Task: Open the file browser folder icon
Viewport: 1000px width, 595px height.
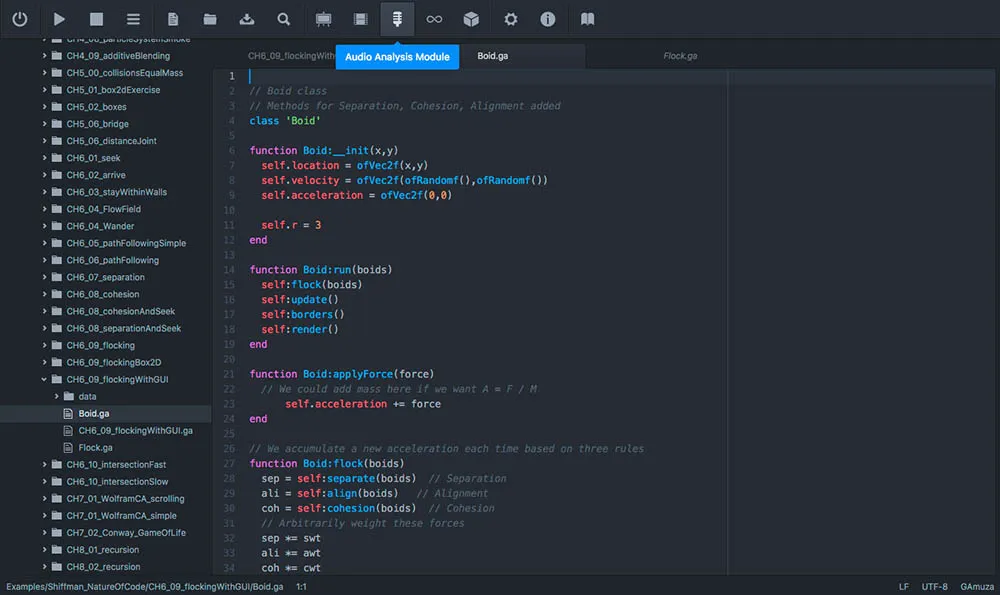Action: 210,18
